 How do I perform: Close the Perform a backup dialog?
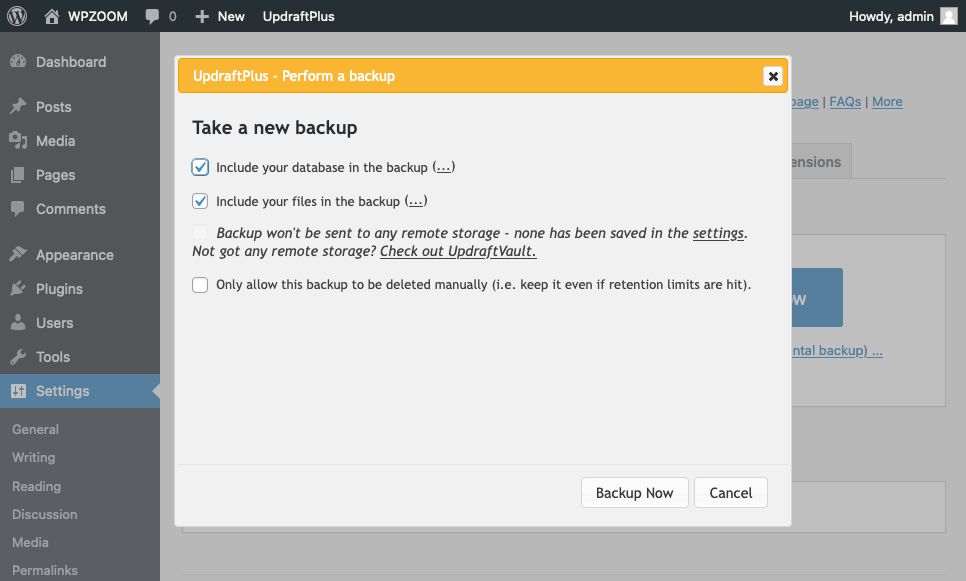[x=773, y=76]
